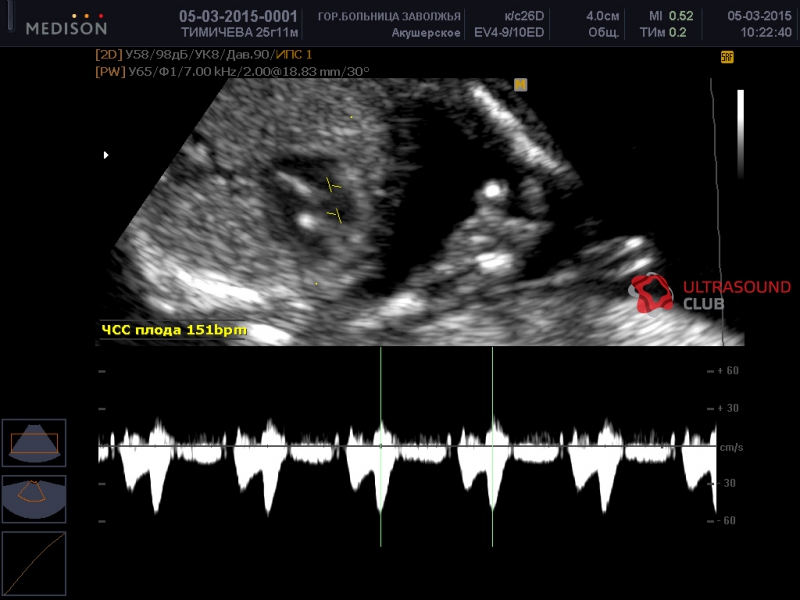Click patient name ТИМИЧЕВА 25г11м

pyautogui.click(x=240, y=33)
